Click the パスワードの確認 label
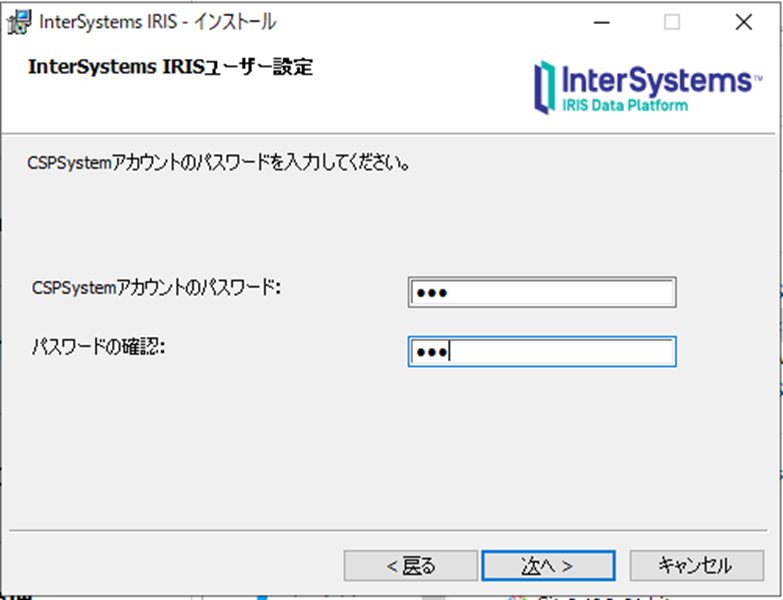This screenshot has width=783, height=600. pyautogui.click(x=98, y=346)
